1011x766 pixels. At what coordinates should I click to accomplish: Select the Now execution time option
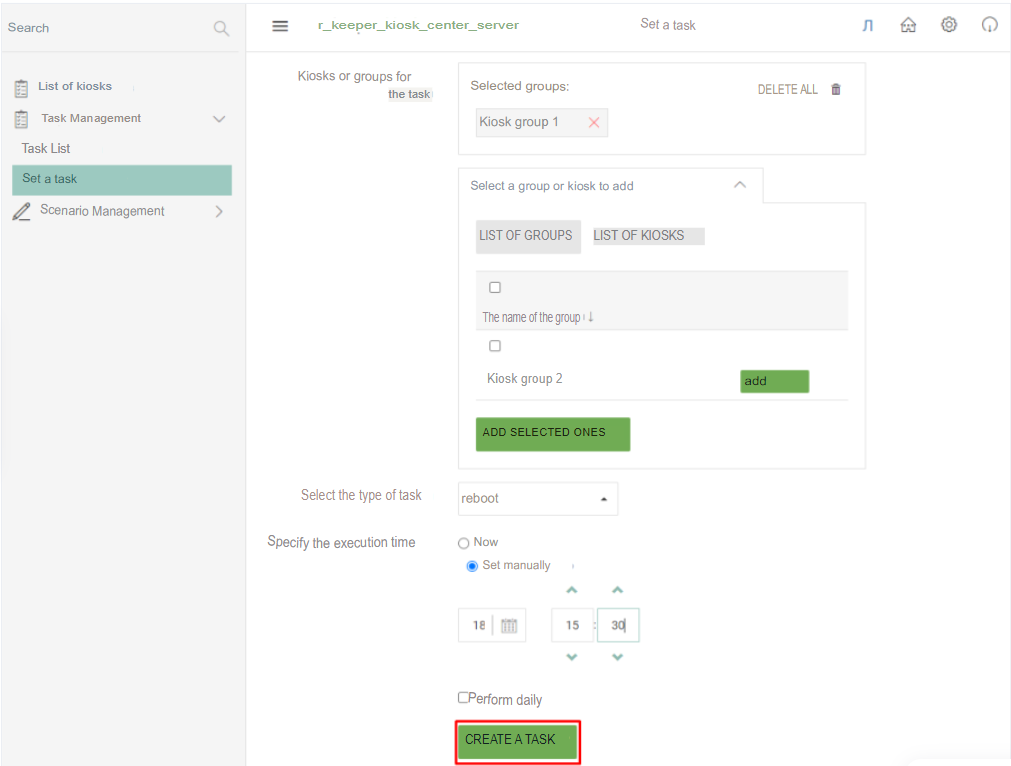[463, 543]
